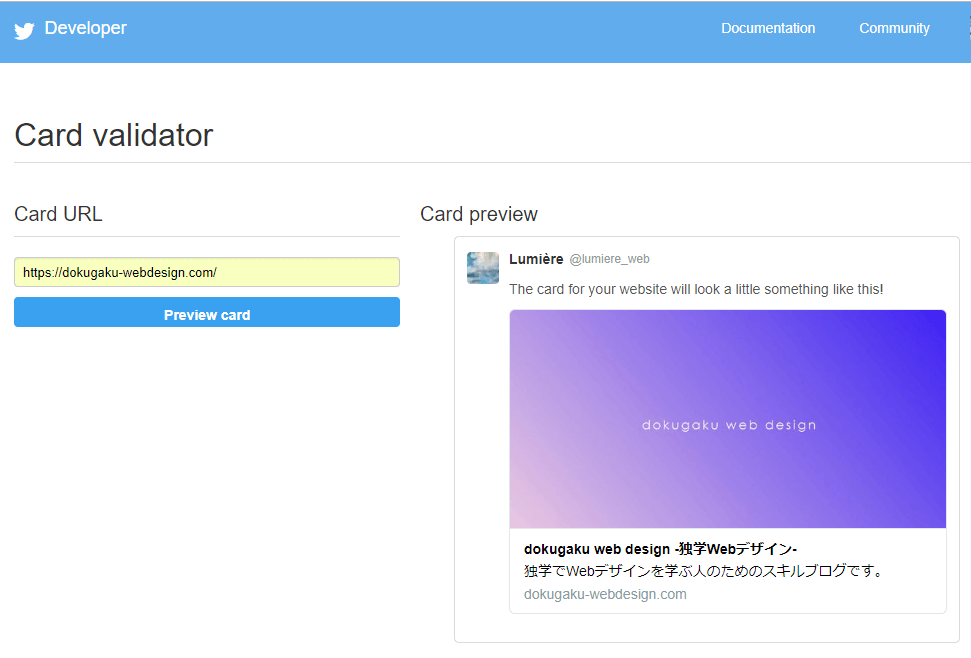Image resolution: width=971 pixels, height=658 pixels.
Task: Click the Lumière profile avatar
Action: tap(483, 268)
